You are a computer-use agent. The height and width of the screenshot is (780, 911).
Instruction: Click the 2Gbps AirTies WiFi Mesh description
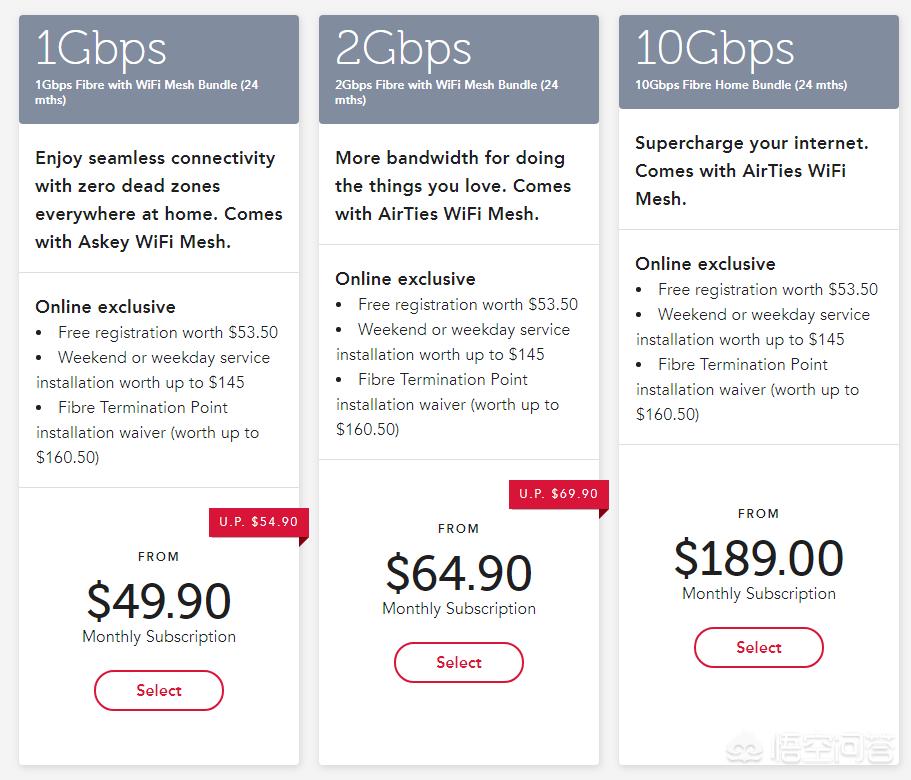453,186
